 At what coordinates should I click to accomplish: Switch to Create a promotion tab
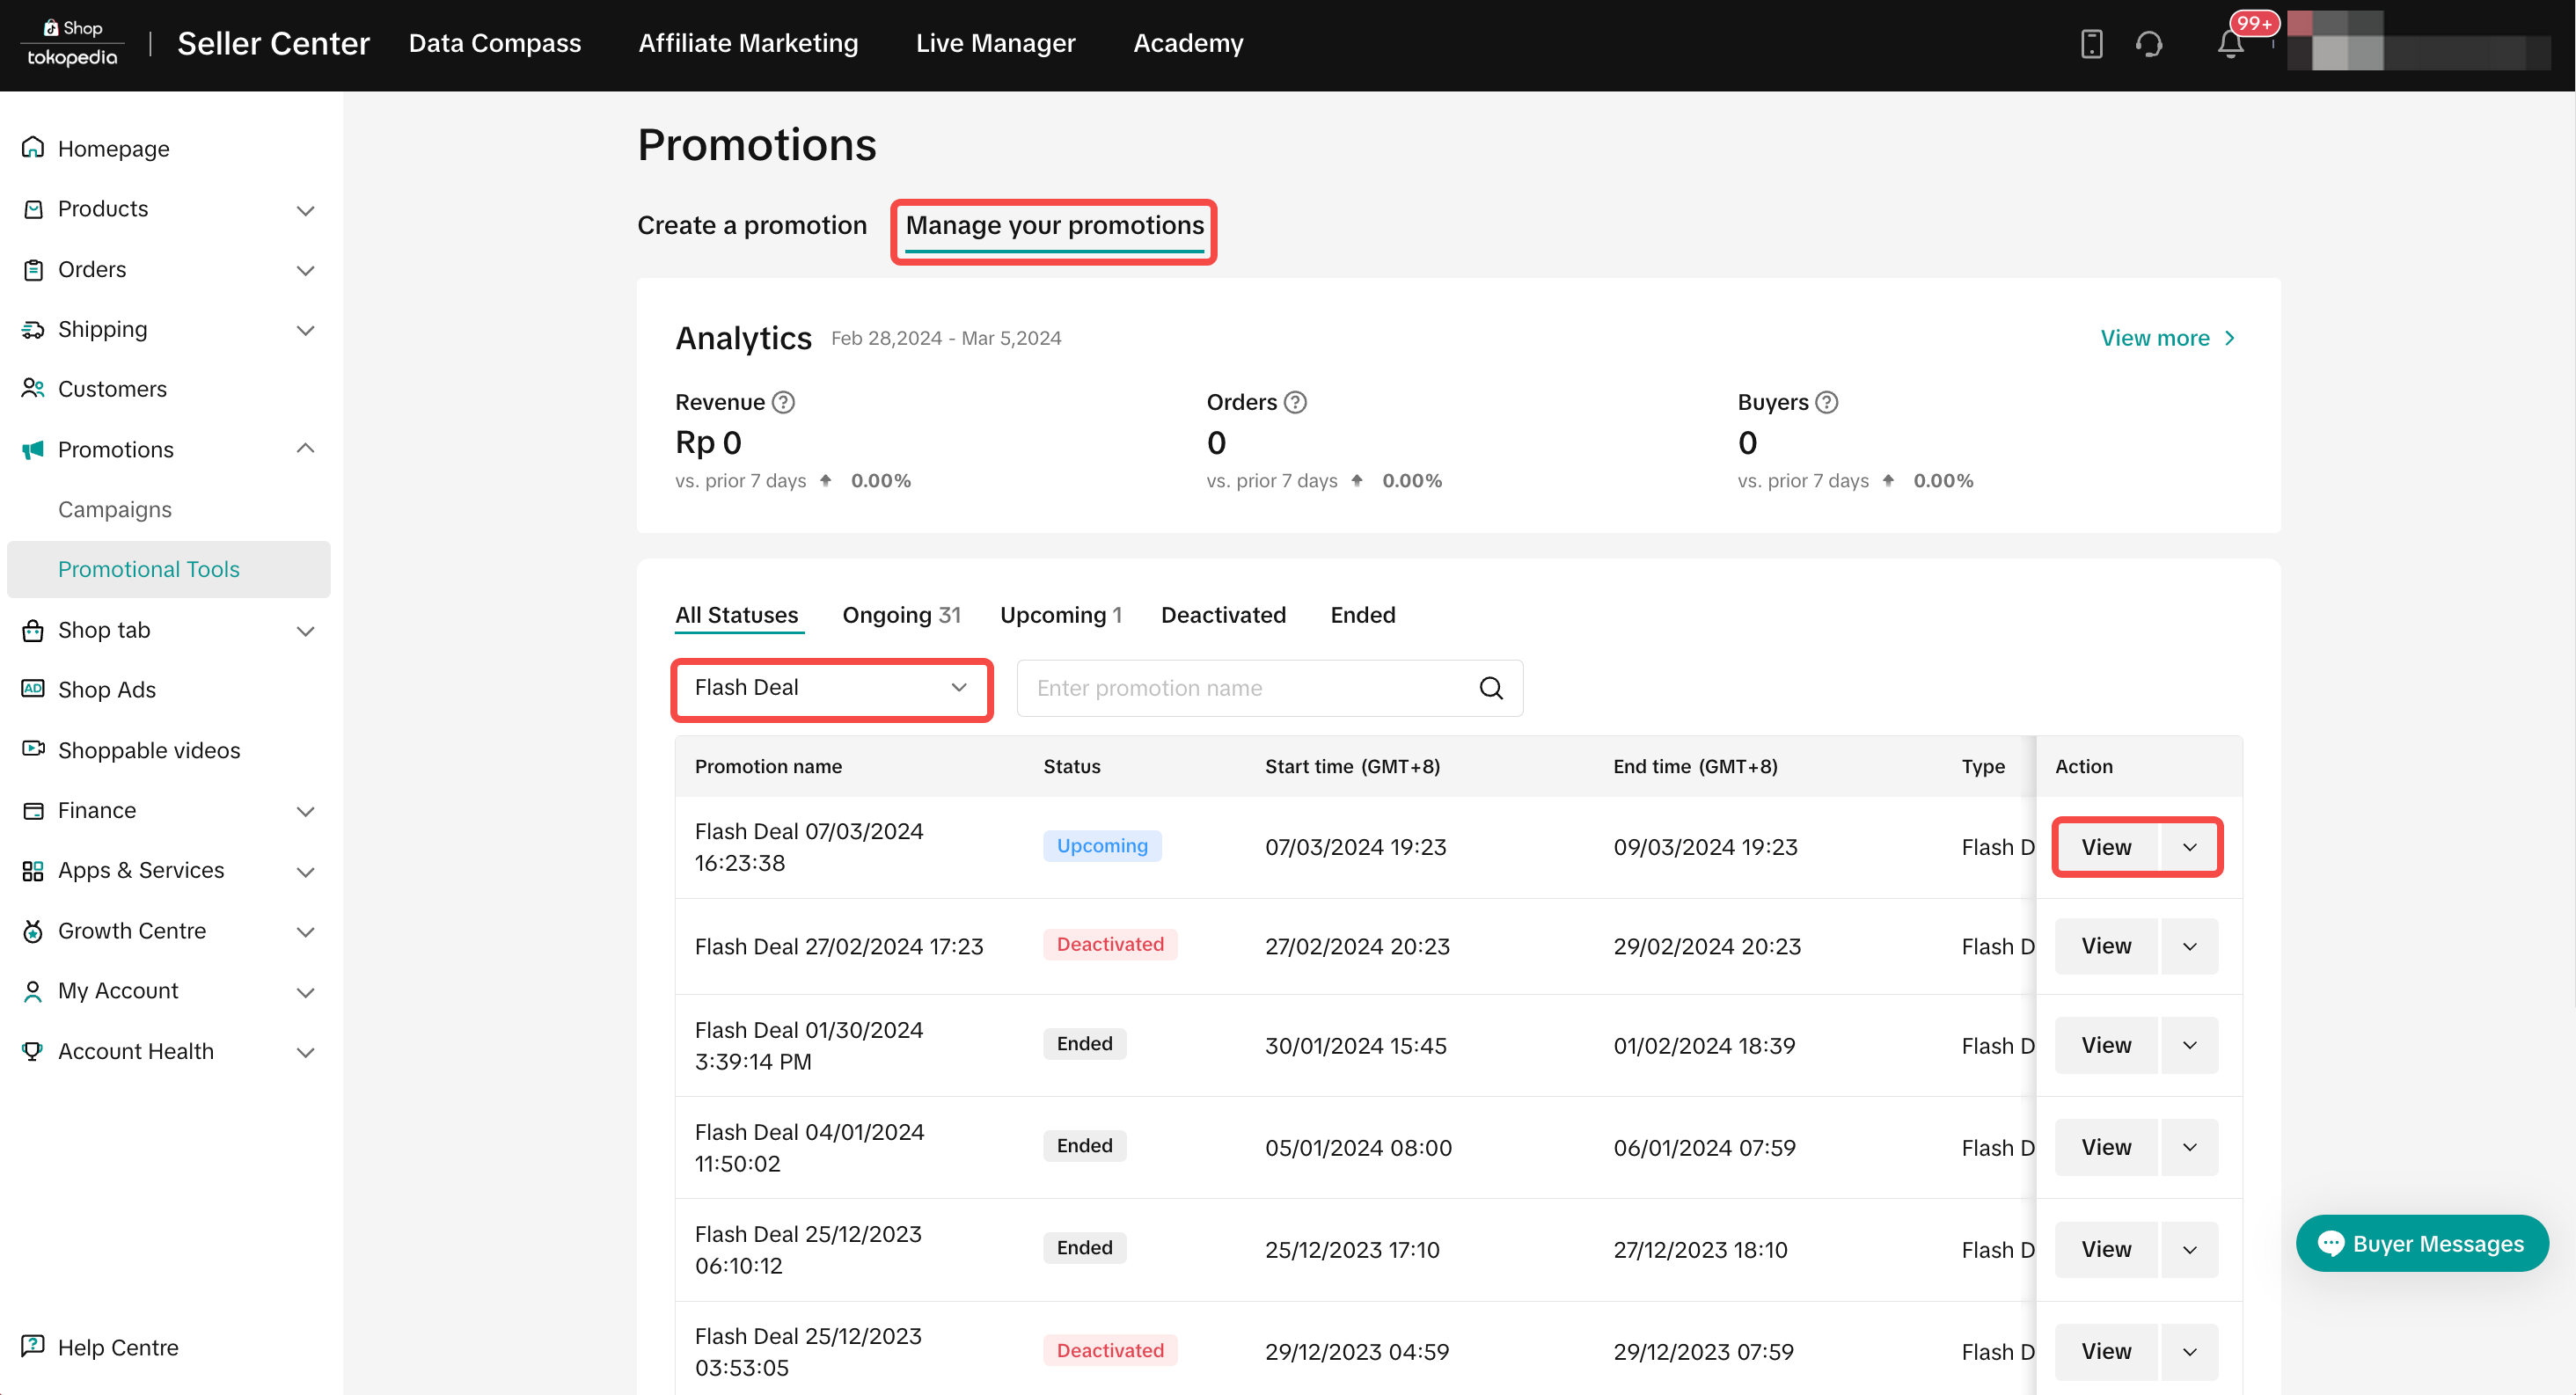pyautogui.click(x=752, y=225)
